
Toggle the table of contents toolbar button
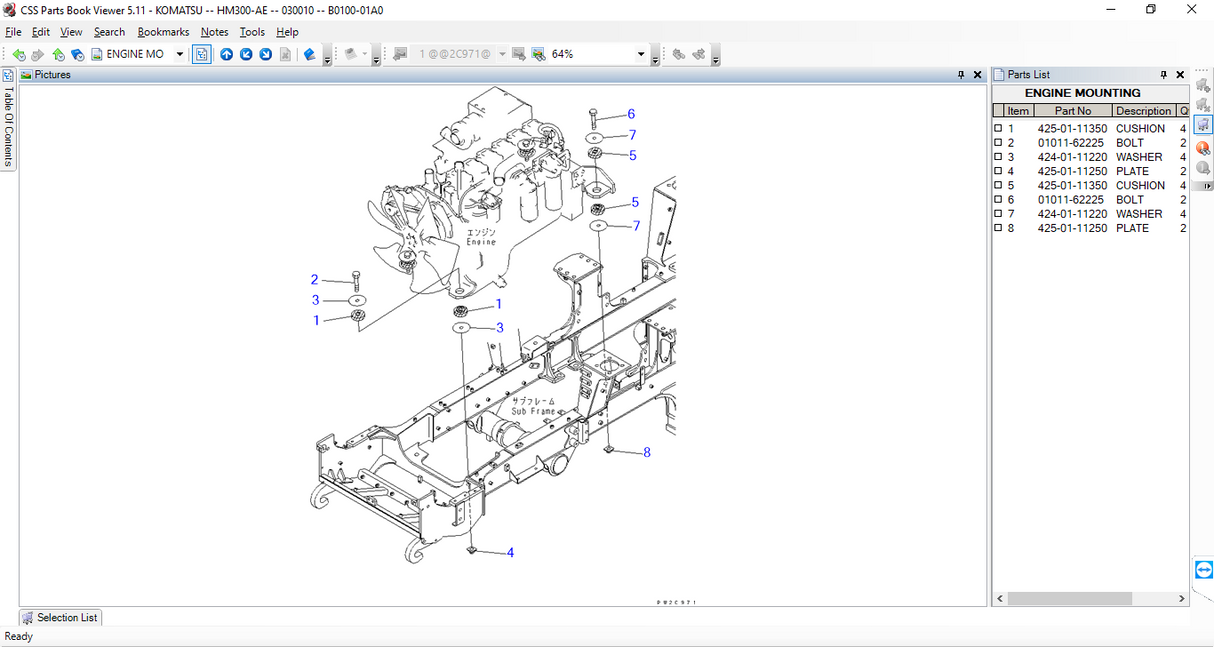[202, 54]
